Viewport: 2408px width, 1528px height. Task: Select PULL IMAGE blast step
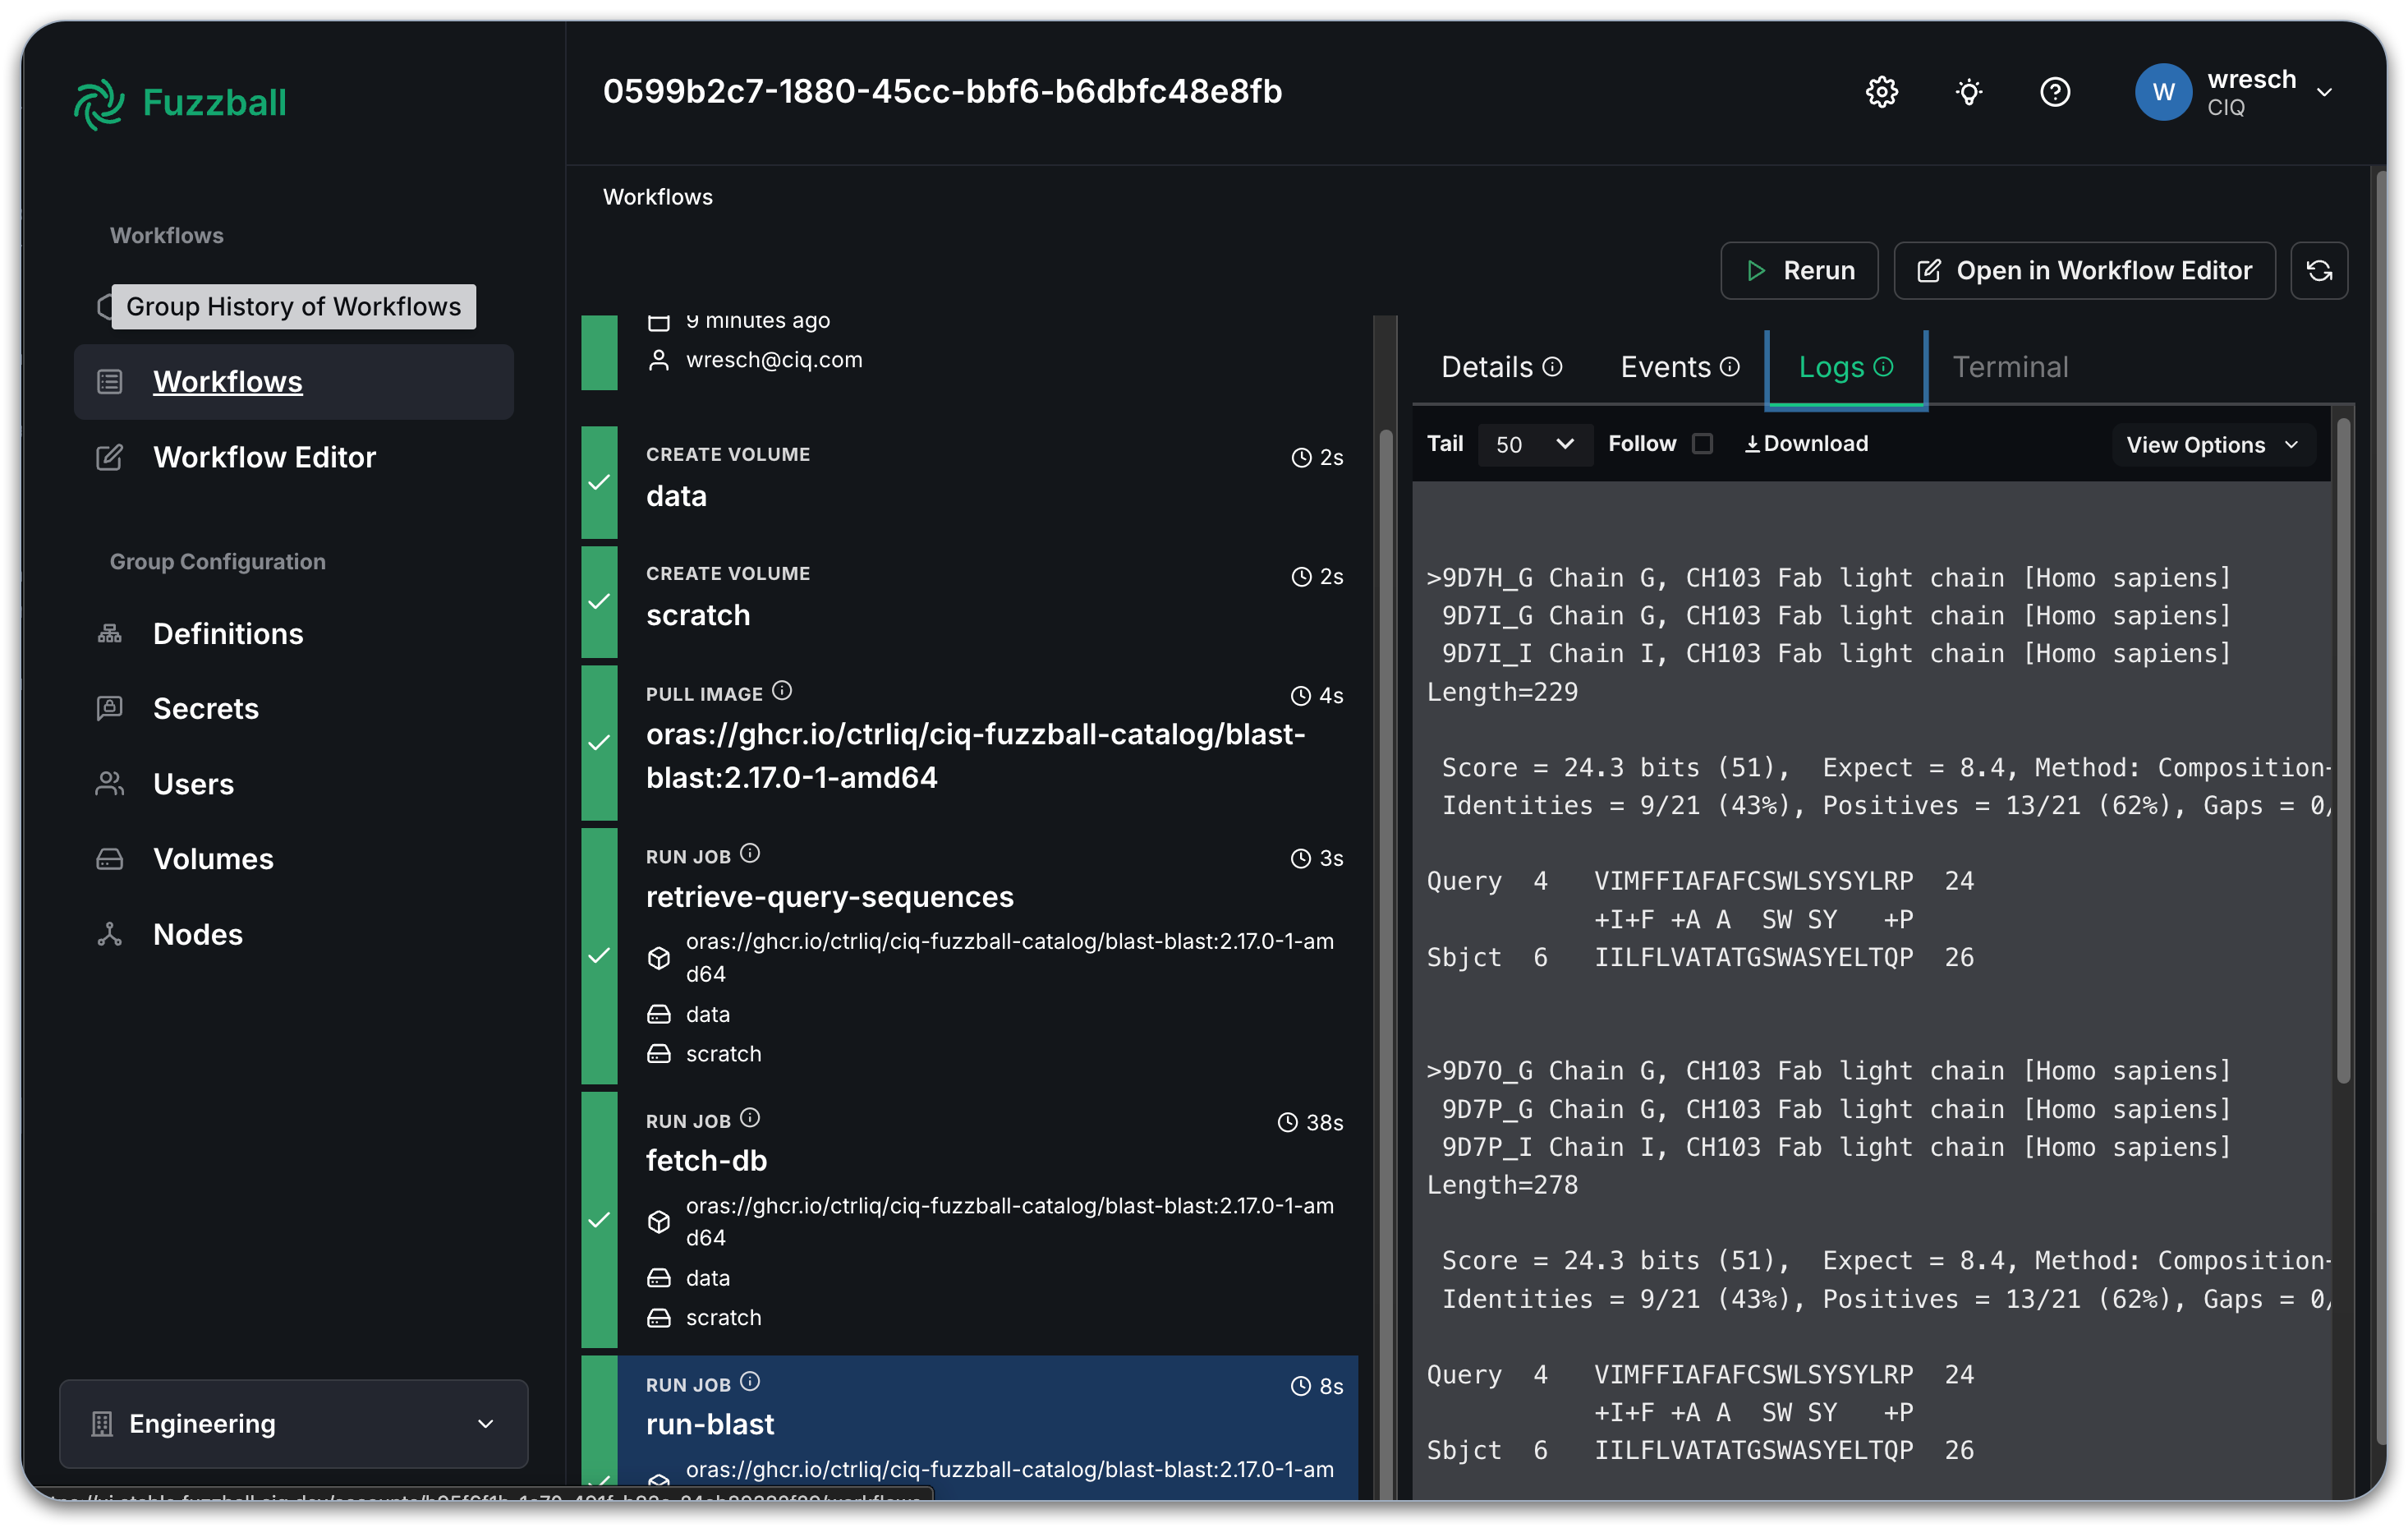point(969,742)
